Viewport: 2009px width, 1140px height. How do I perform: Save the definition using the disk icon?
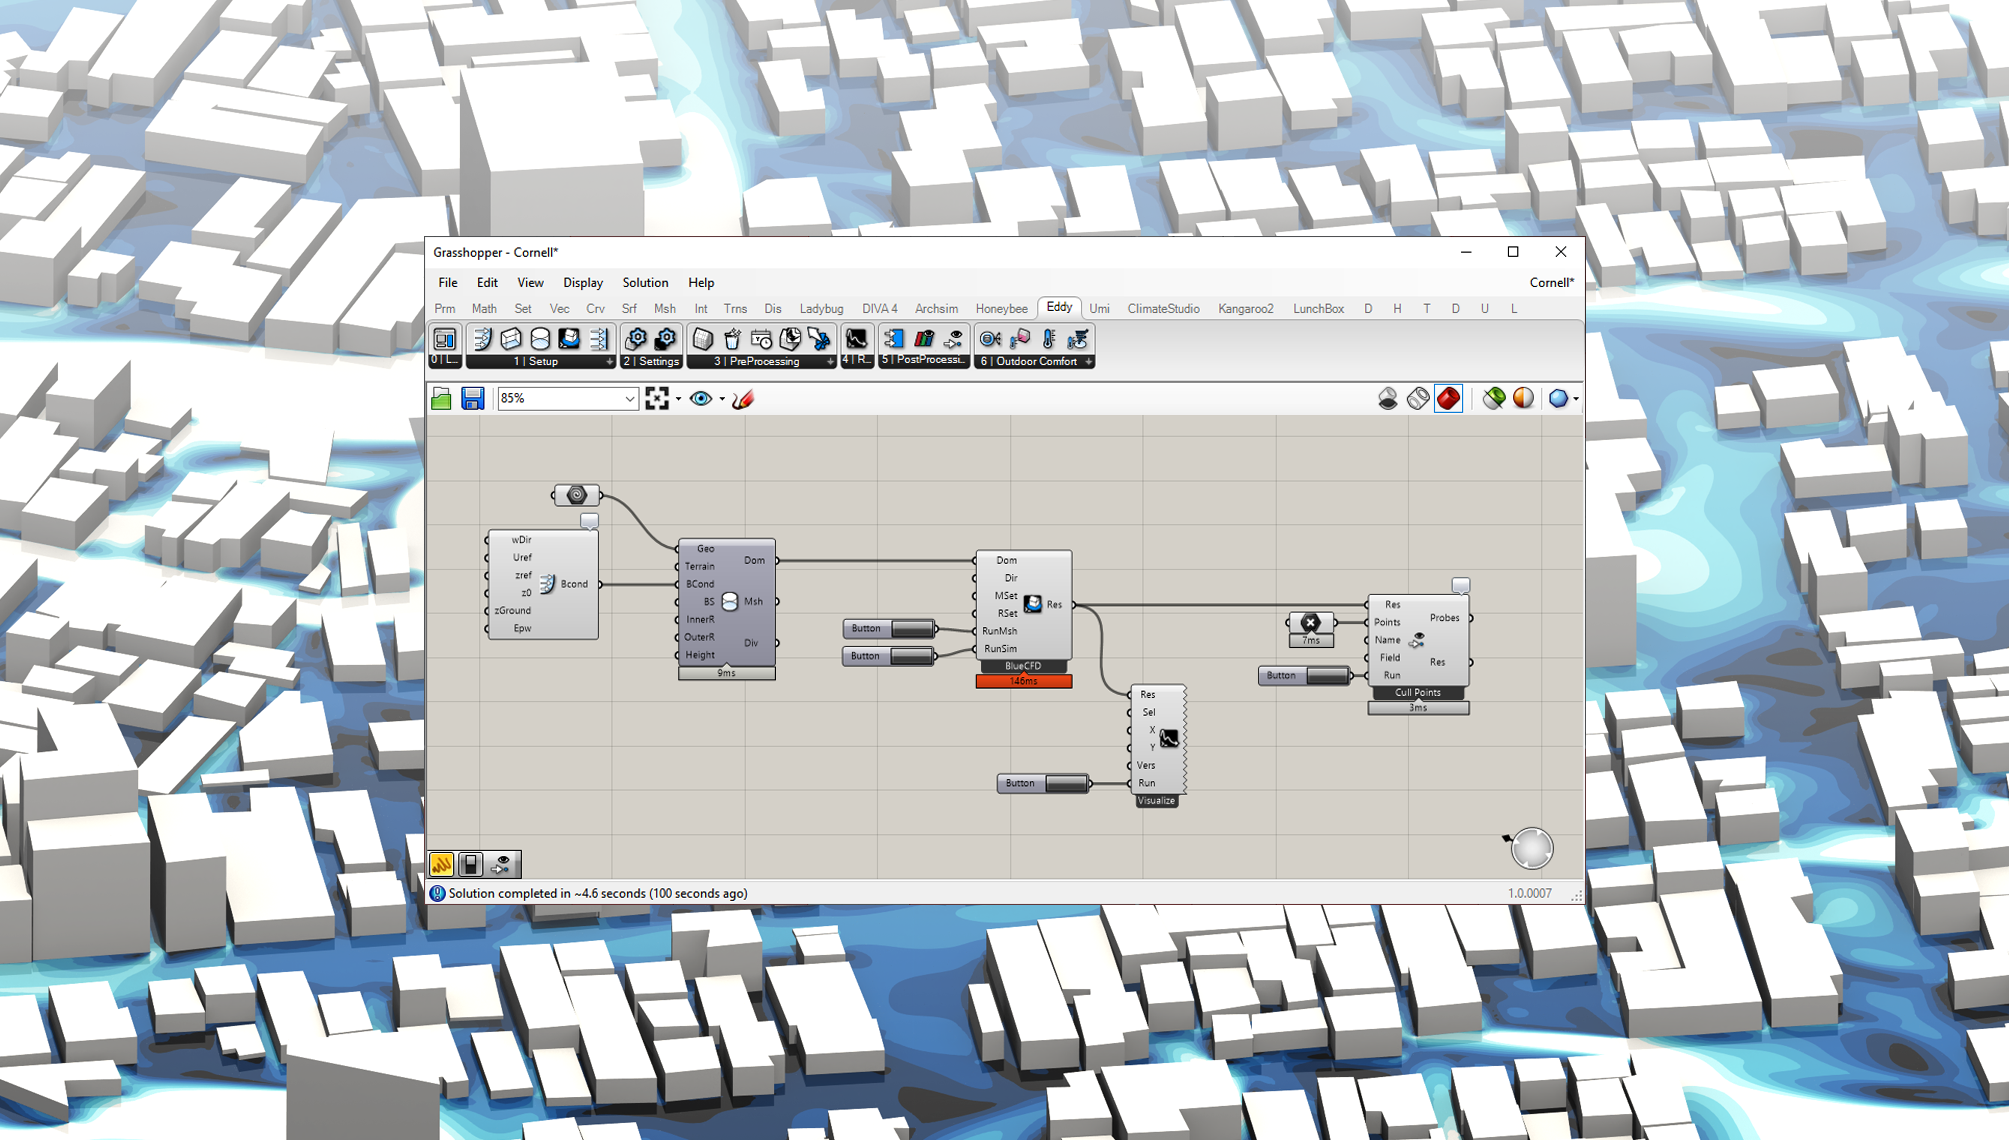pos(472,398)
